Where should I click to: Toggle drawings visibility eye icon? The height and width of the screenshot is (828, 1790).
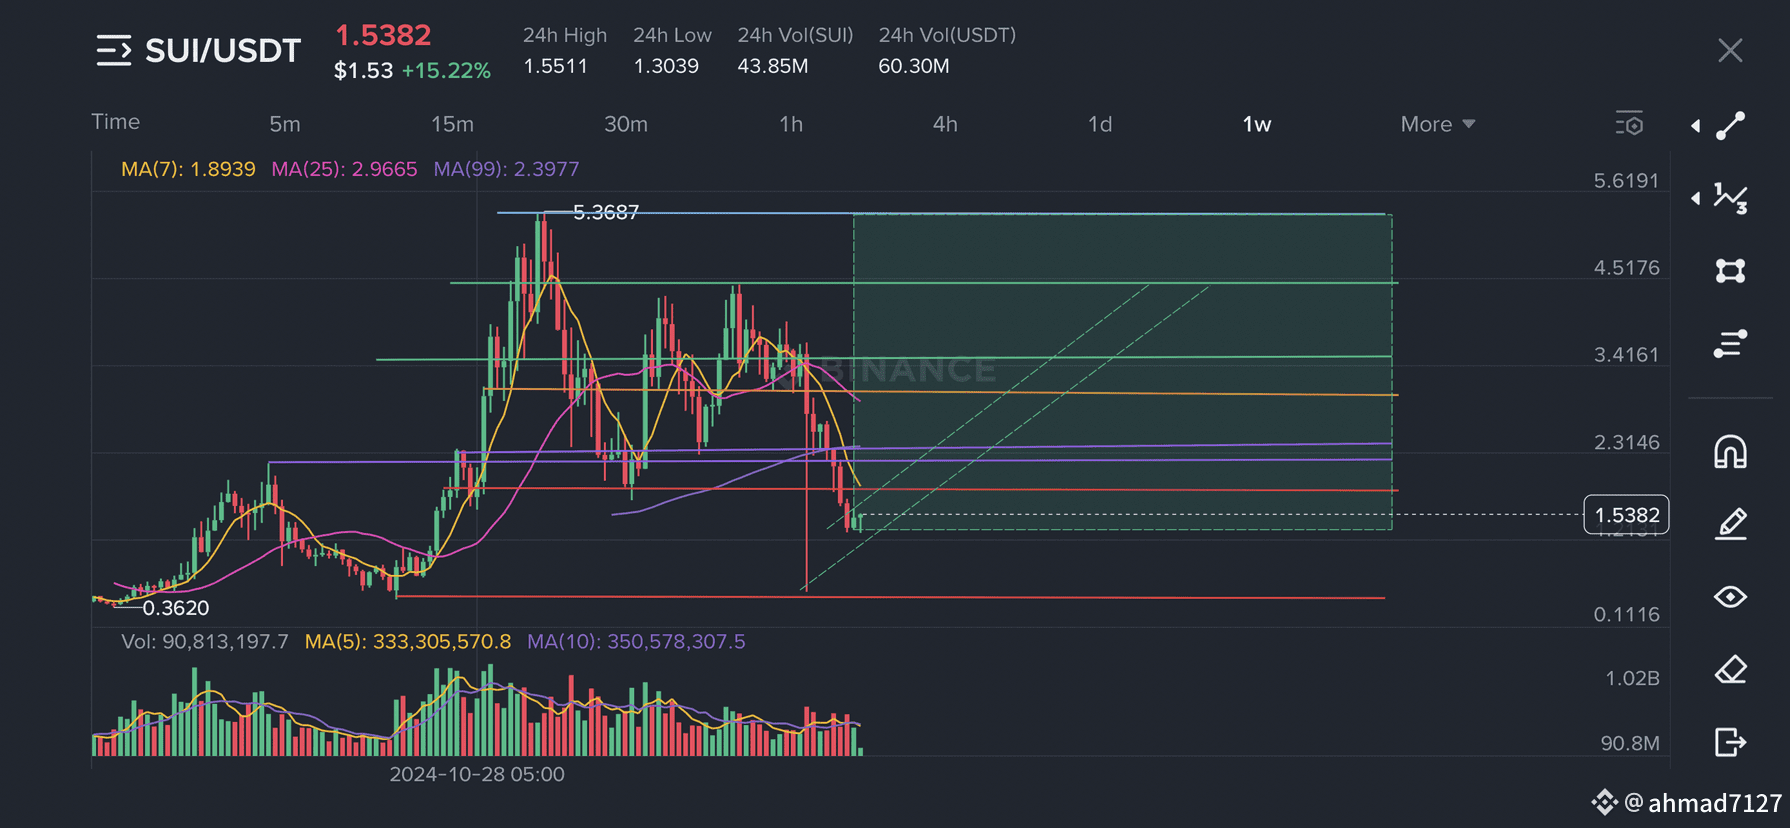pyautogui.click(x=1731, y=597)
